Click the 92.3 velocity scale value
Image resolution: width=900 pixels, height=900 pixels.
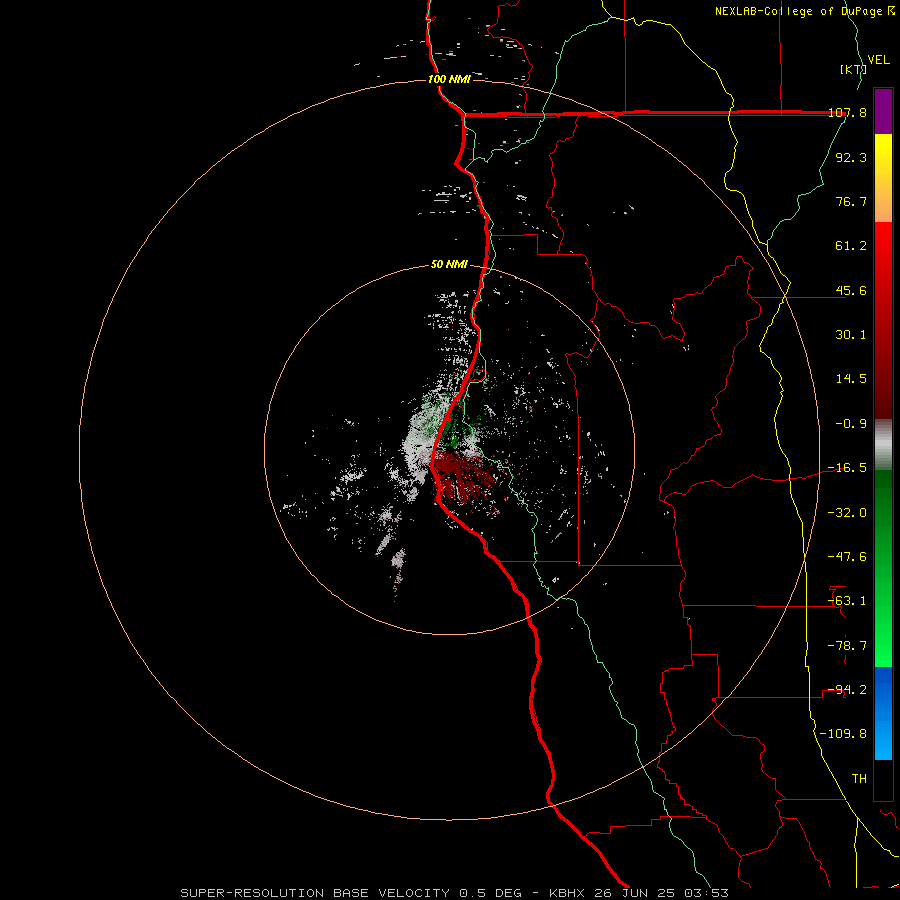[851, 157]
